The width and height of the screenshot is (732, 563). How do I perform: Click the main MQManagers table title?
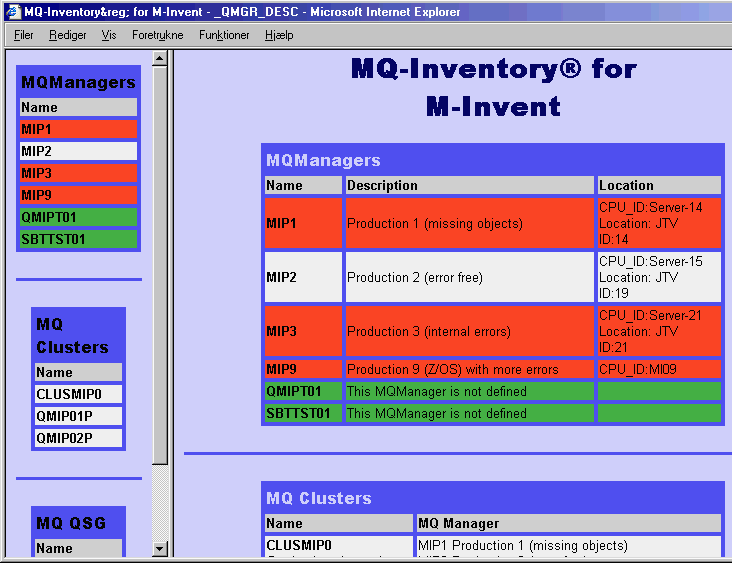(323, 160)
